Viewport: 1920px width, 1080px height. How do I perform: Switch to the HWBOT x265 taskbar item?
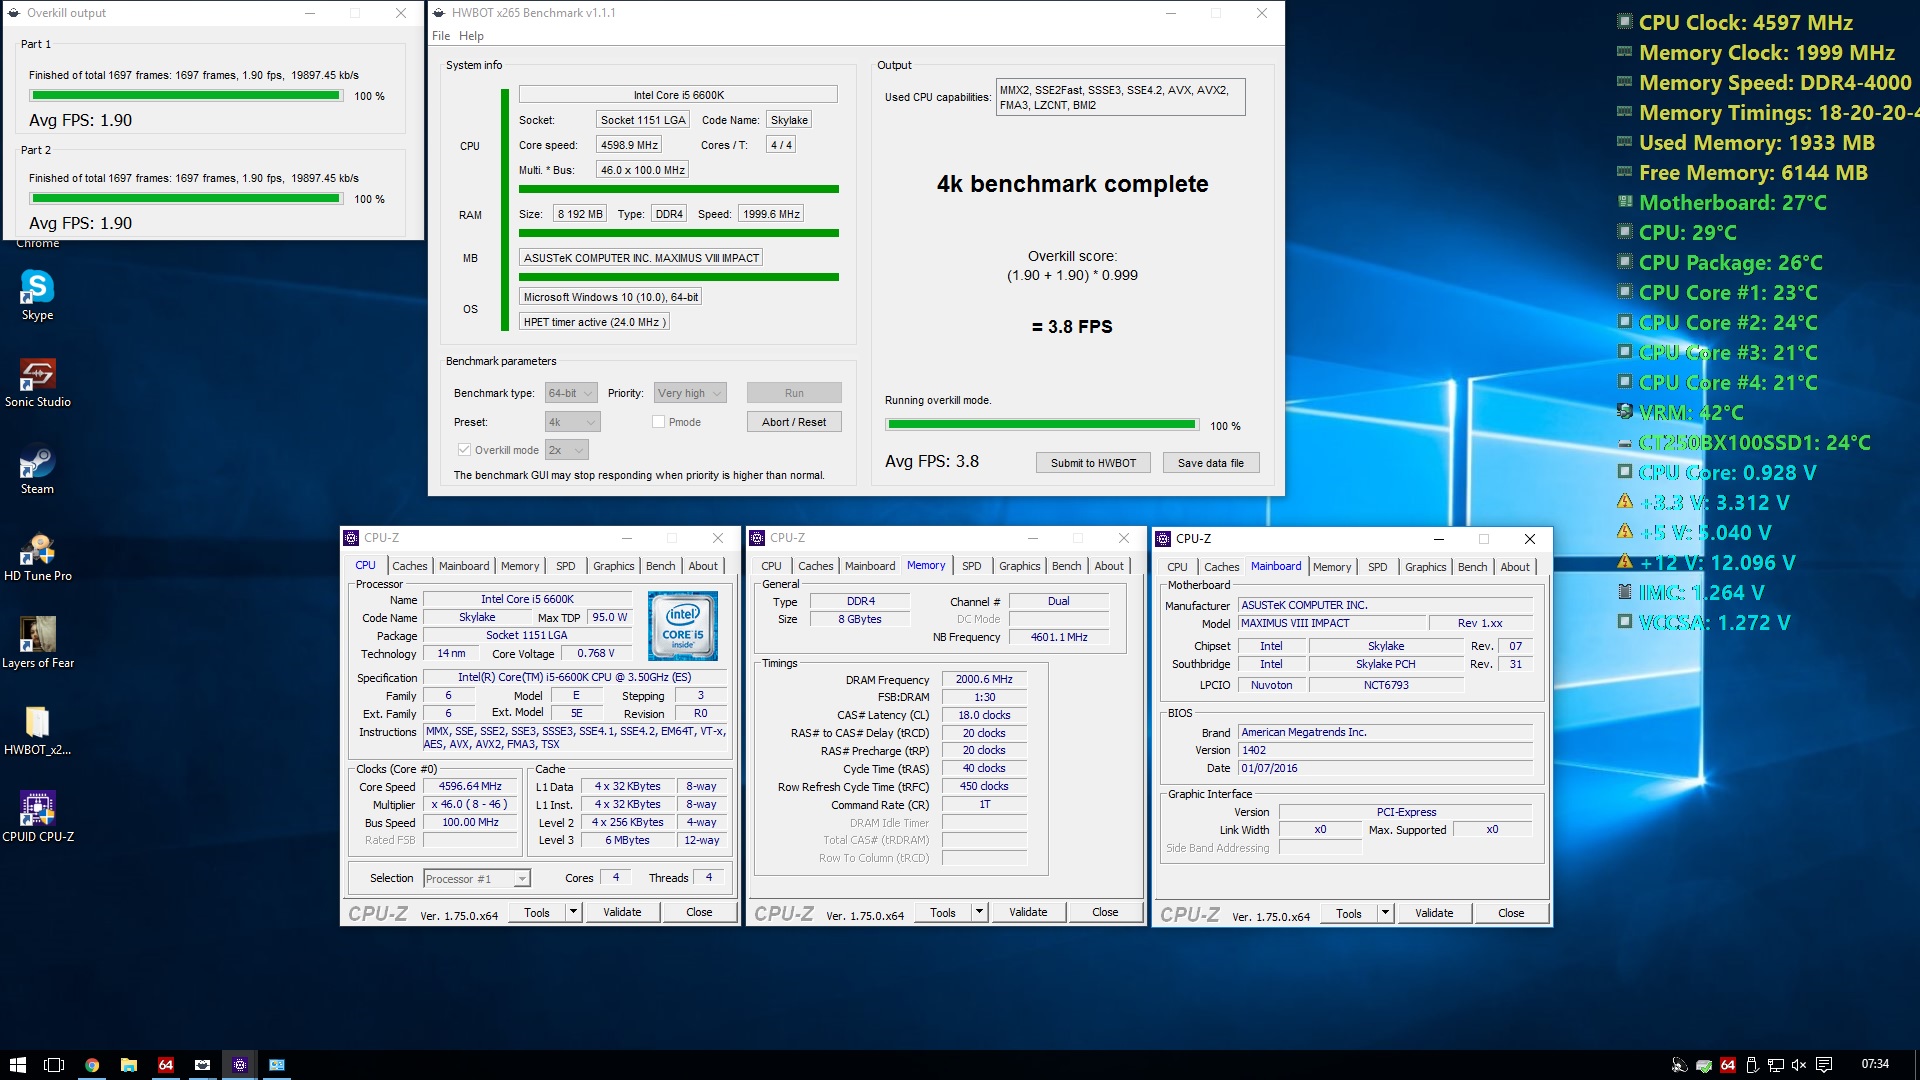(203, 1065)
